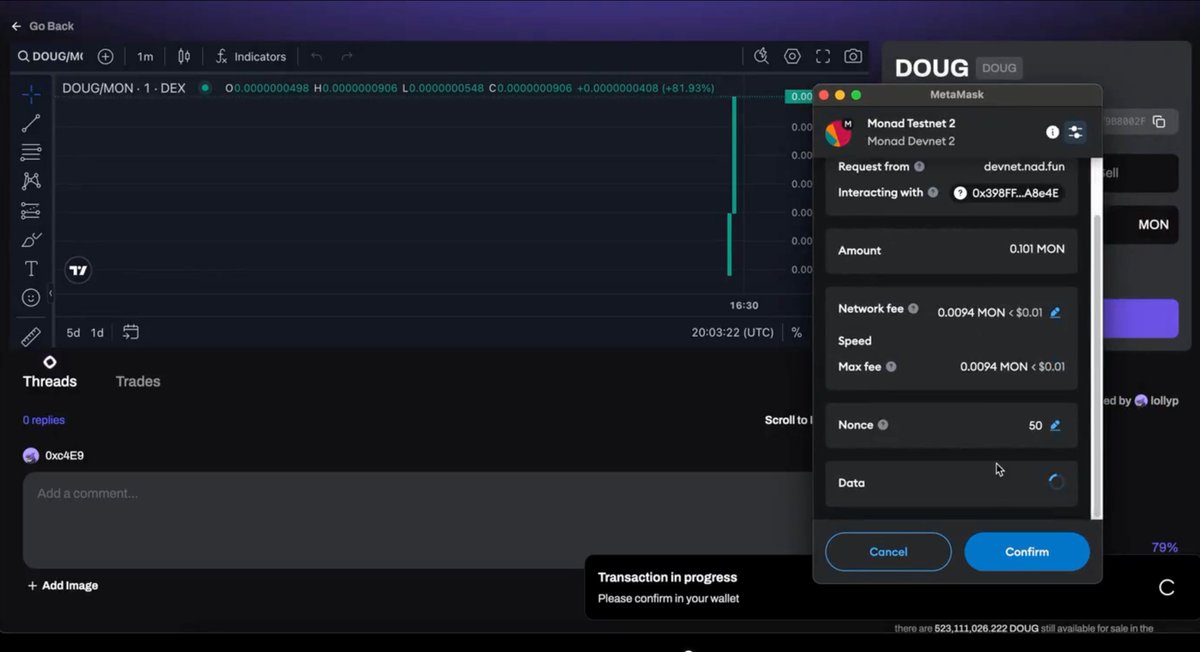Show Interacting with help tooltip
The height and width of the screenshot is (652, 1200).
tap(933, 192)
